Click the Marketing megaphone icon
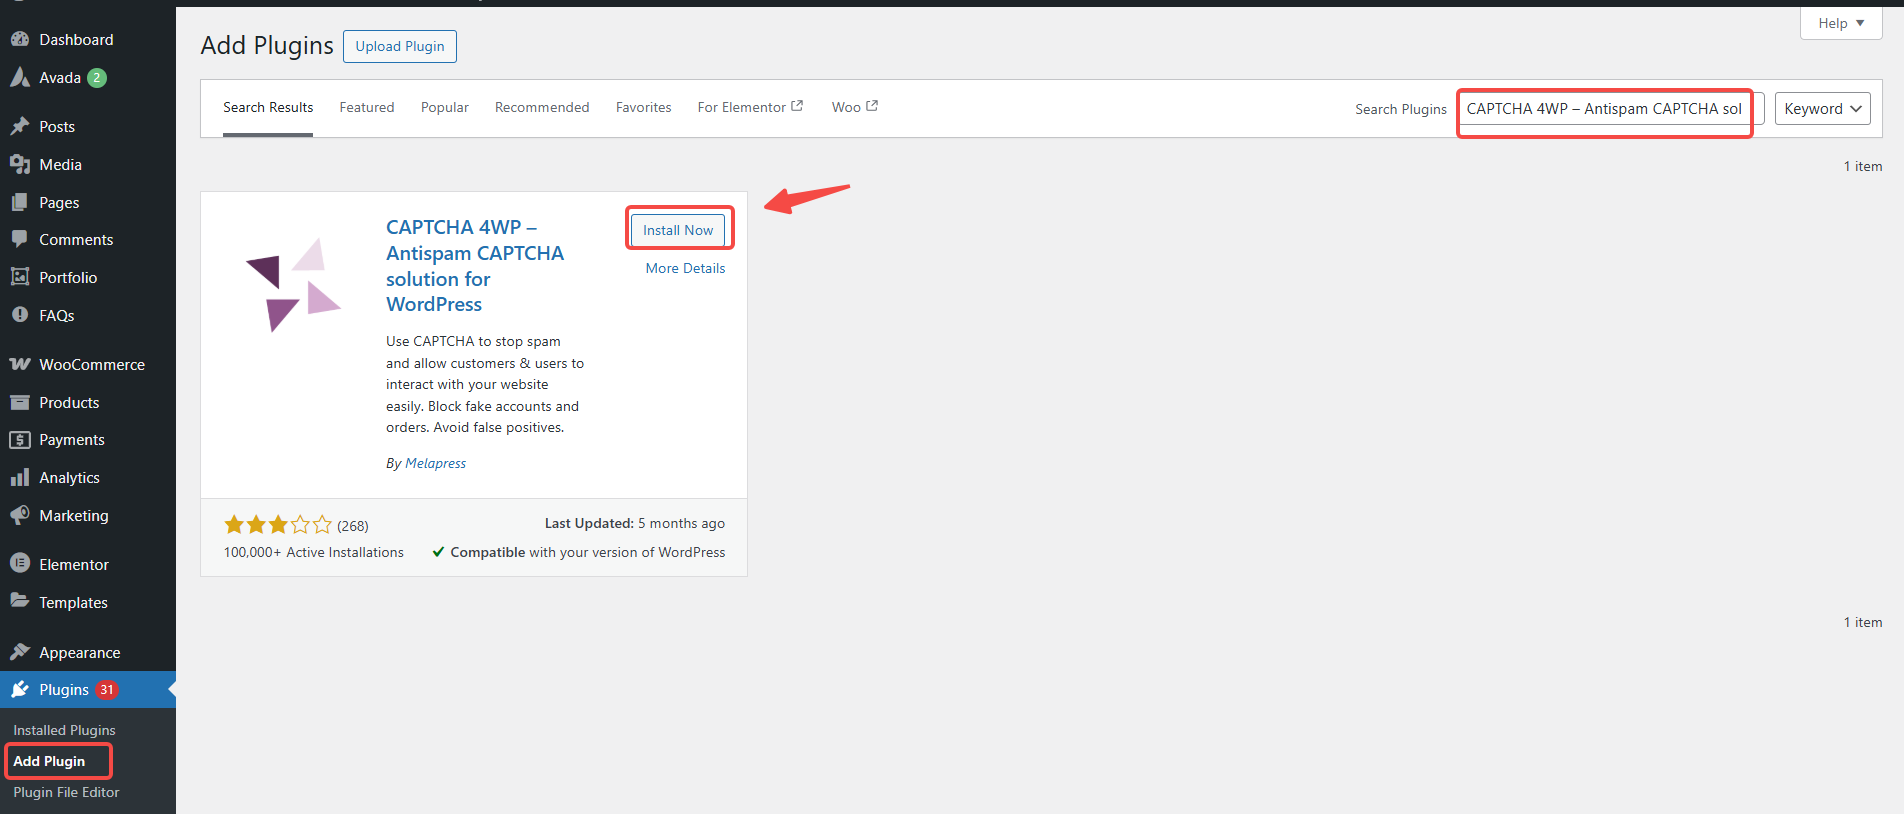Viewport: 1904px width, 814px height. pyautogui.click(x=20, y=515)
